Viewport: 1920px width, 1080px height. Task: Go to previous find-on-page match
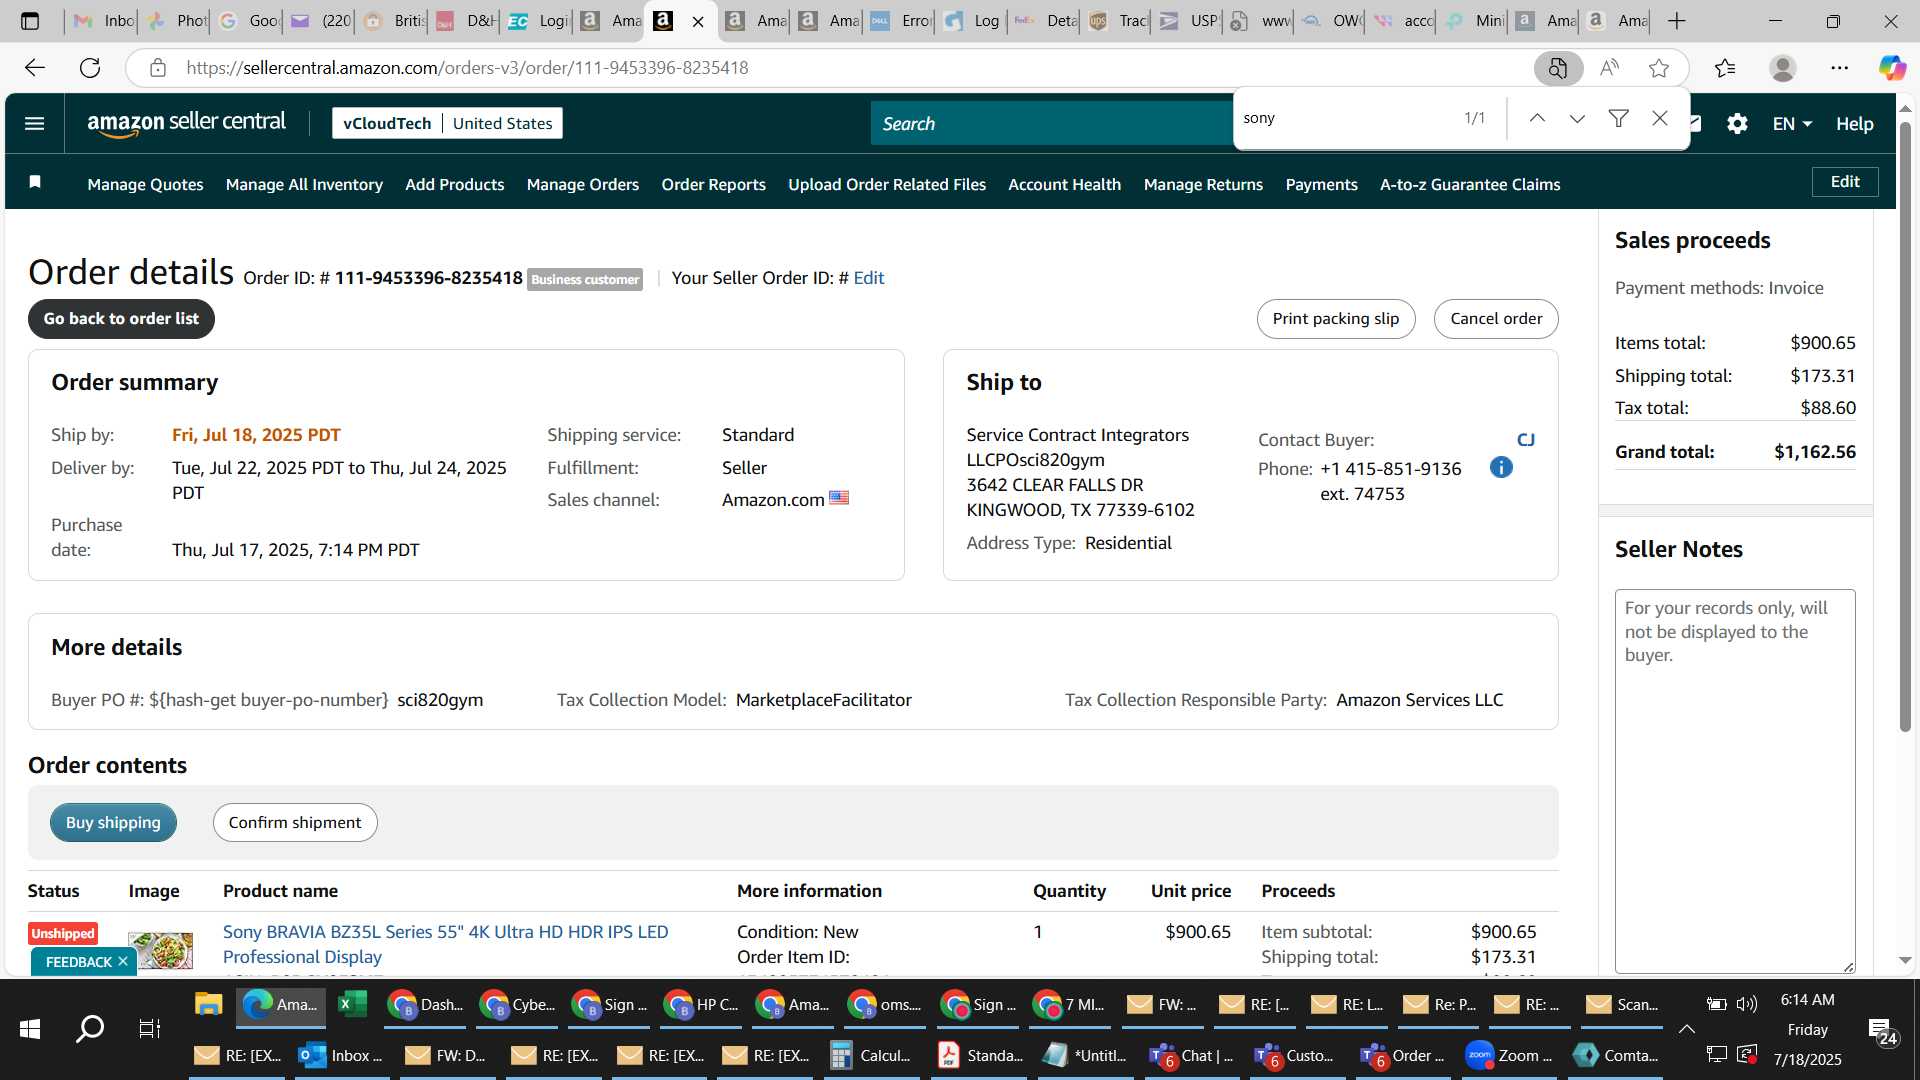[1537, 118]
